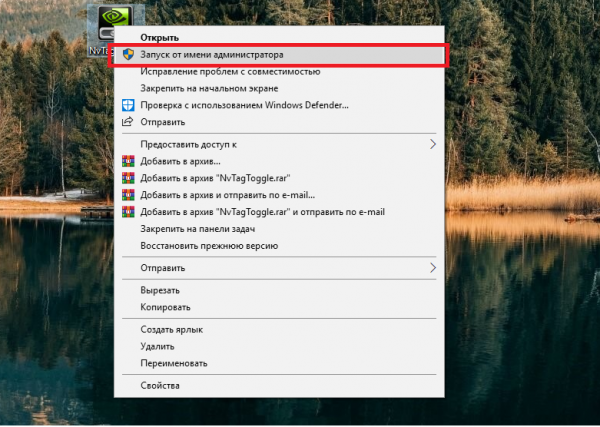Image resolution: width=600 pixels, height=427 pixels.
Task: Click the Windows Defender scan icon
Action: coord(127,105)
